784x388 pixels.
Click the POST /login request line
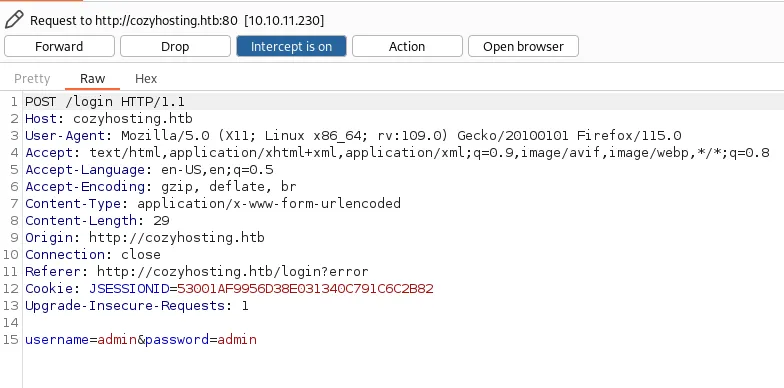click(105, 102)
